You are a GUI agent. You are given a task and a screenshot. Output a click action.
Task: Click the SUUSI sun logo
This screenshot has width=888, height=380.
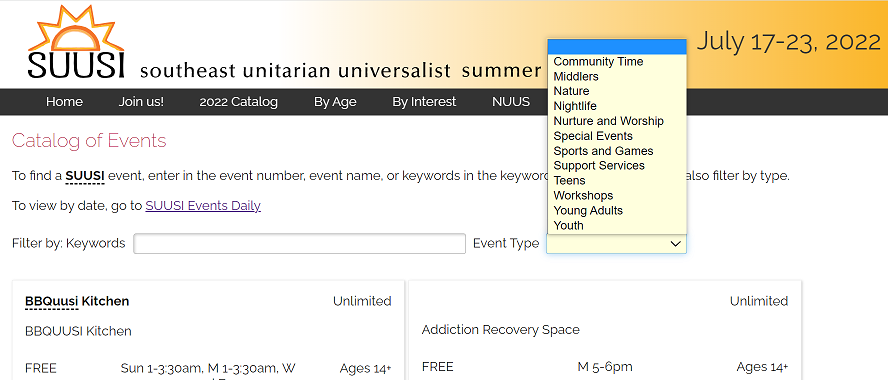[76, 42]
